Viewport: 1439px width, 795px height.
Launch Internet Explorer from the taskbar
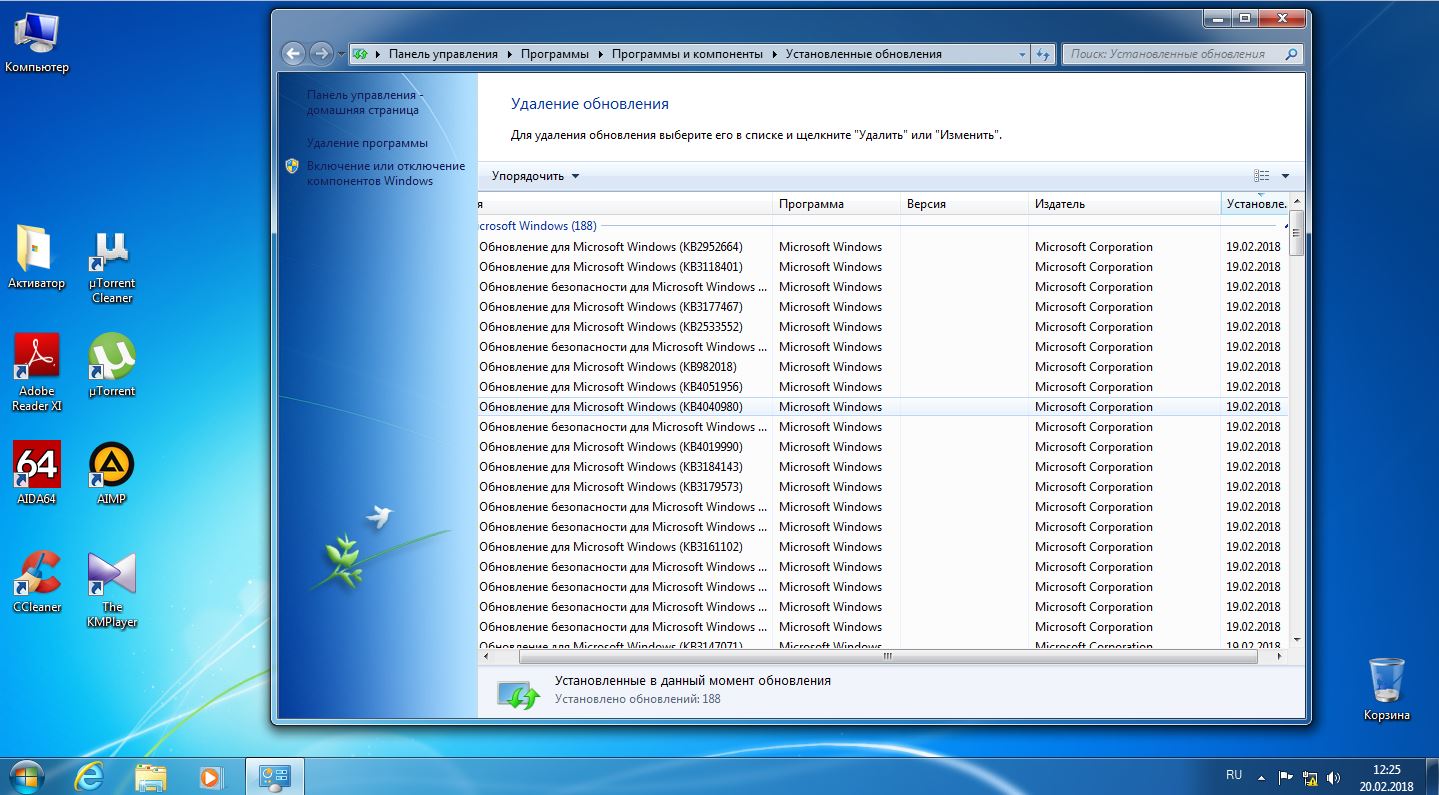(x=89, y=777)
